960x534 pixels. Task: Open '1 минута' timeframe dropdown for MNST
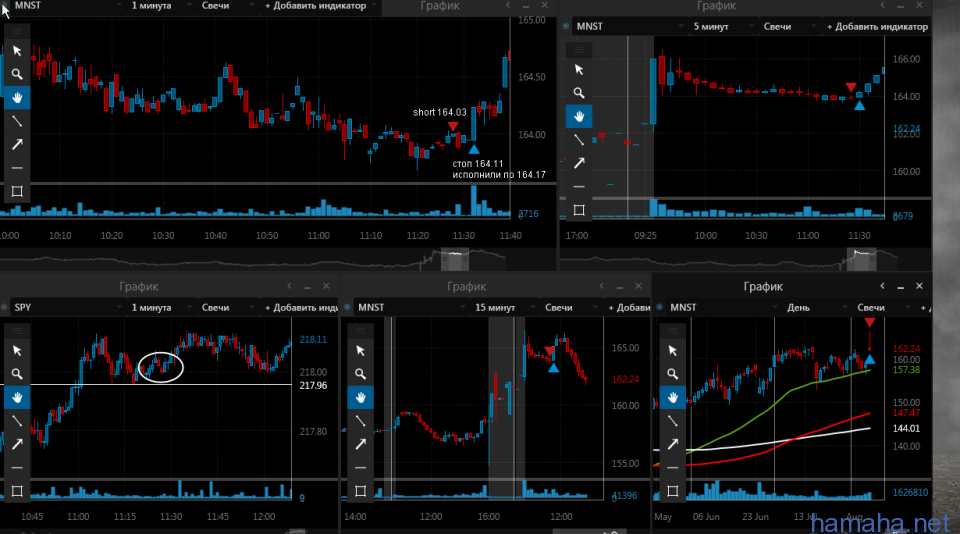[x=160, y=6]
